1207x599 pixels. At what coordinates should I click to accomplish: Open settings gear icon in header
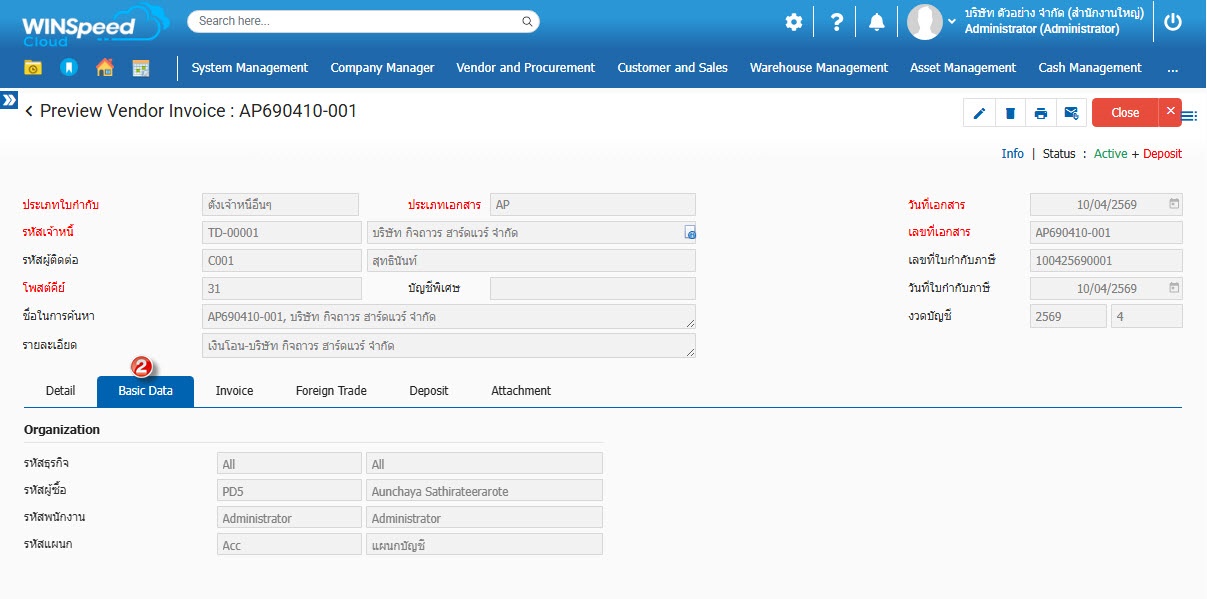coord(794,22)
